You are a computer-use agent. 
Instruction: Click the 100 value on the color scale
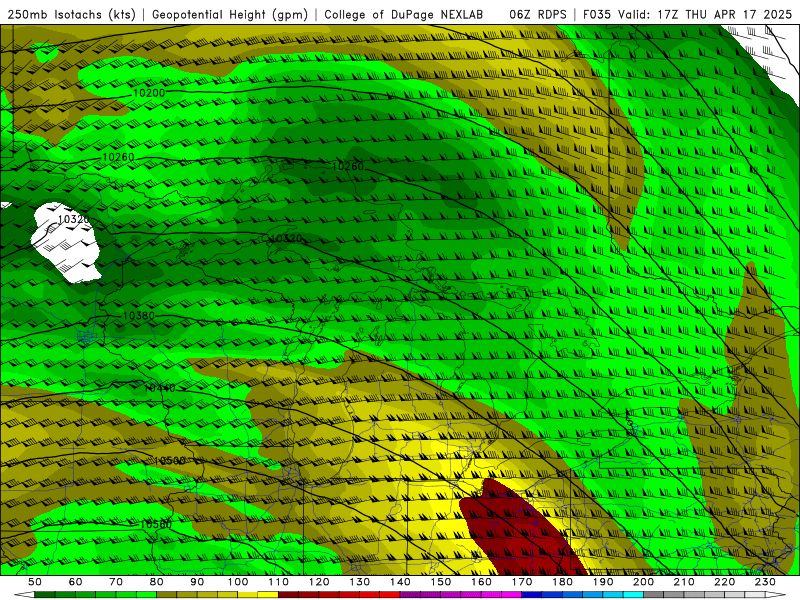(238, 582)
